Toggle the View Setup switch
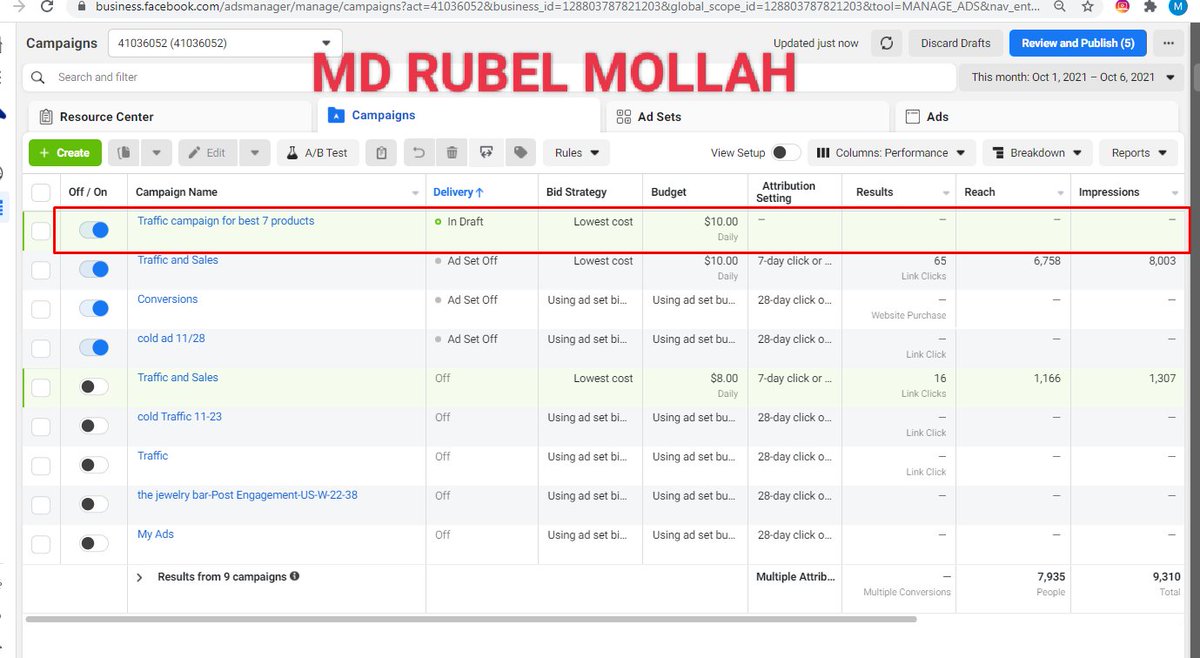Viewport: 1200px width, 658px height. tap(786, 153)
